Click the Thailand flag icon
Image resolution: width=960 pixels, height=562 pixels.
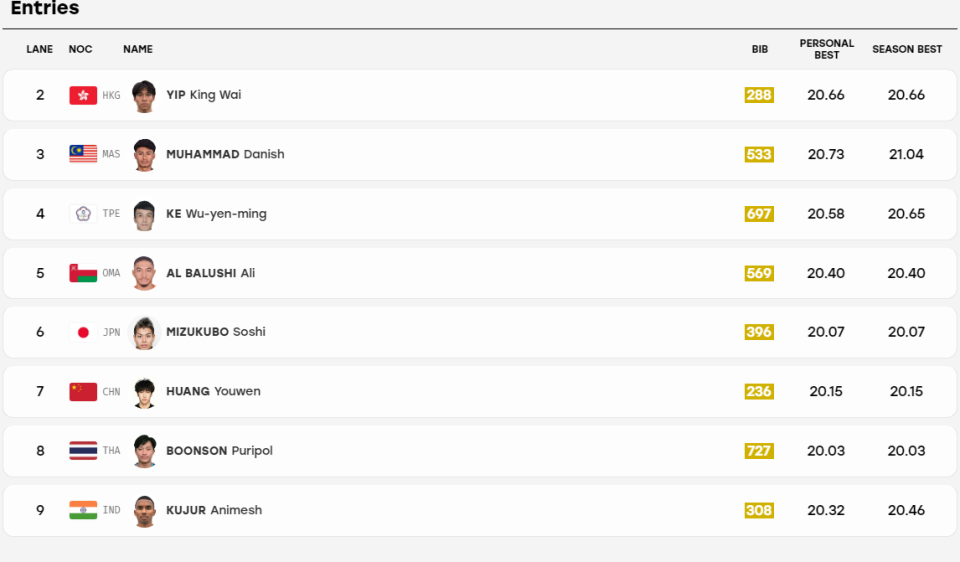coord(83,451)
